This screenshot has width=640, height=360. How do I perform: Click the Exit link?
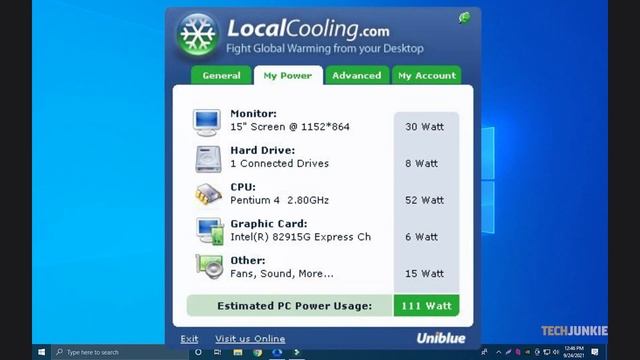pos(189,339)
